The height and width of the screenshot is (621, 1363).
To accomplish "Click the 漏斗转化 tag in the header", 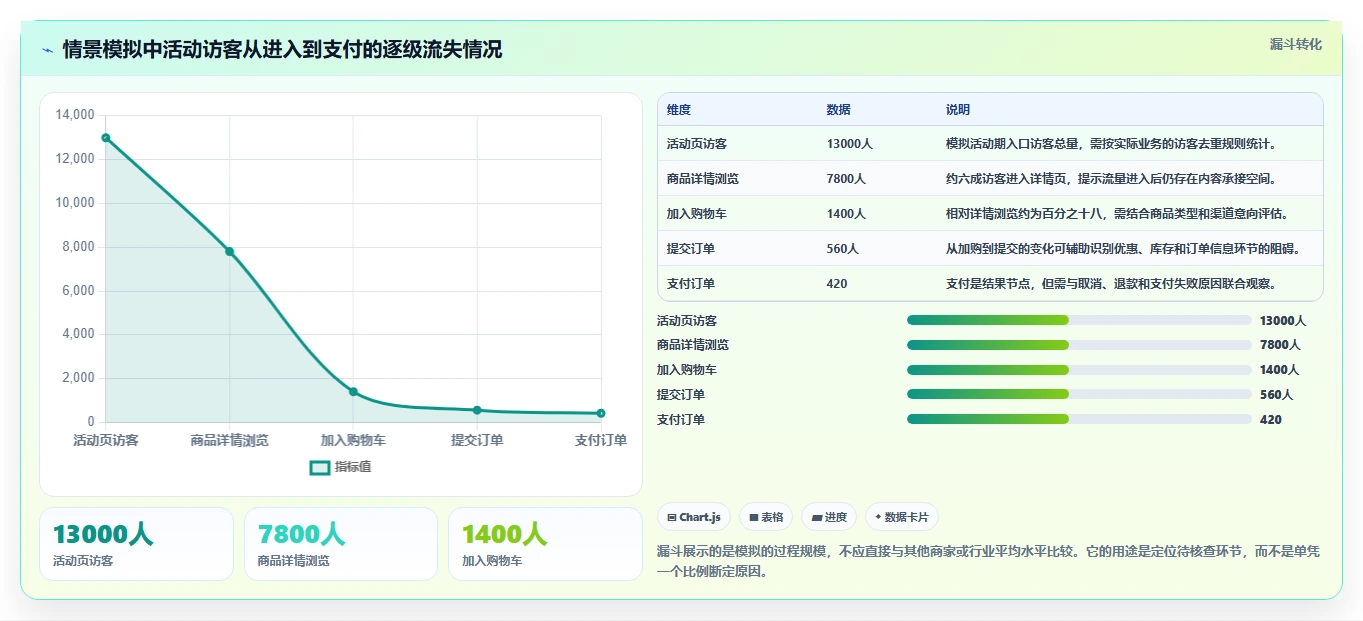I will tap(1296, 45).
